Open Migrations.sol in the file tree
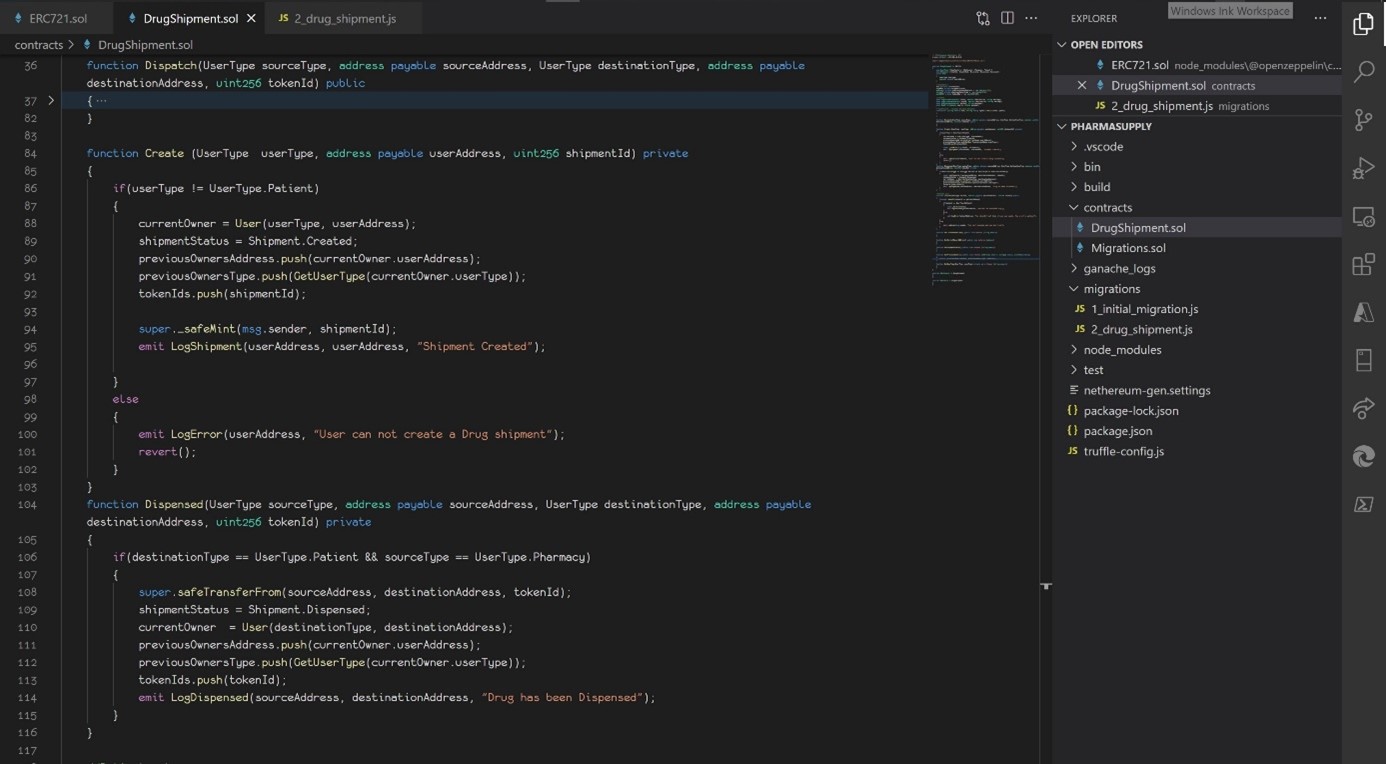This screenshot has height=764, width=1386. [x=1127, y=248]
